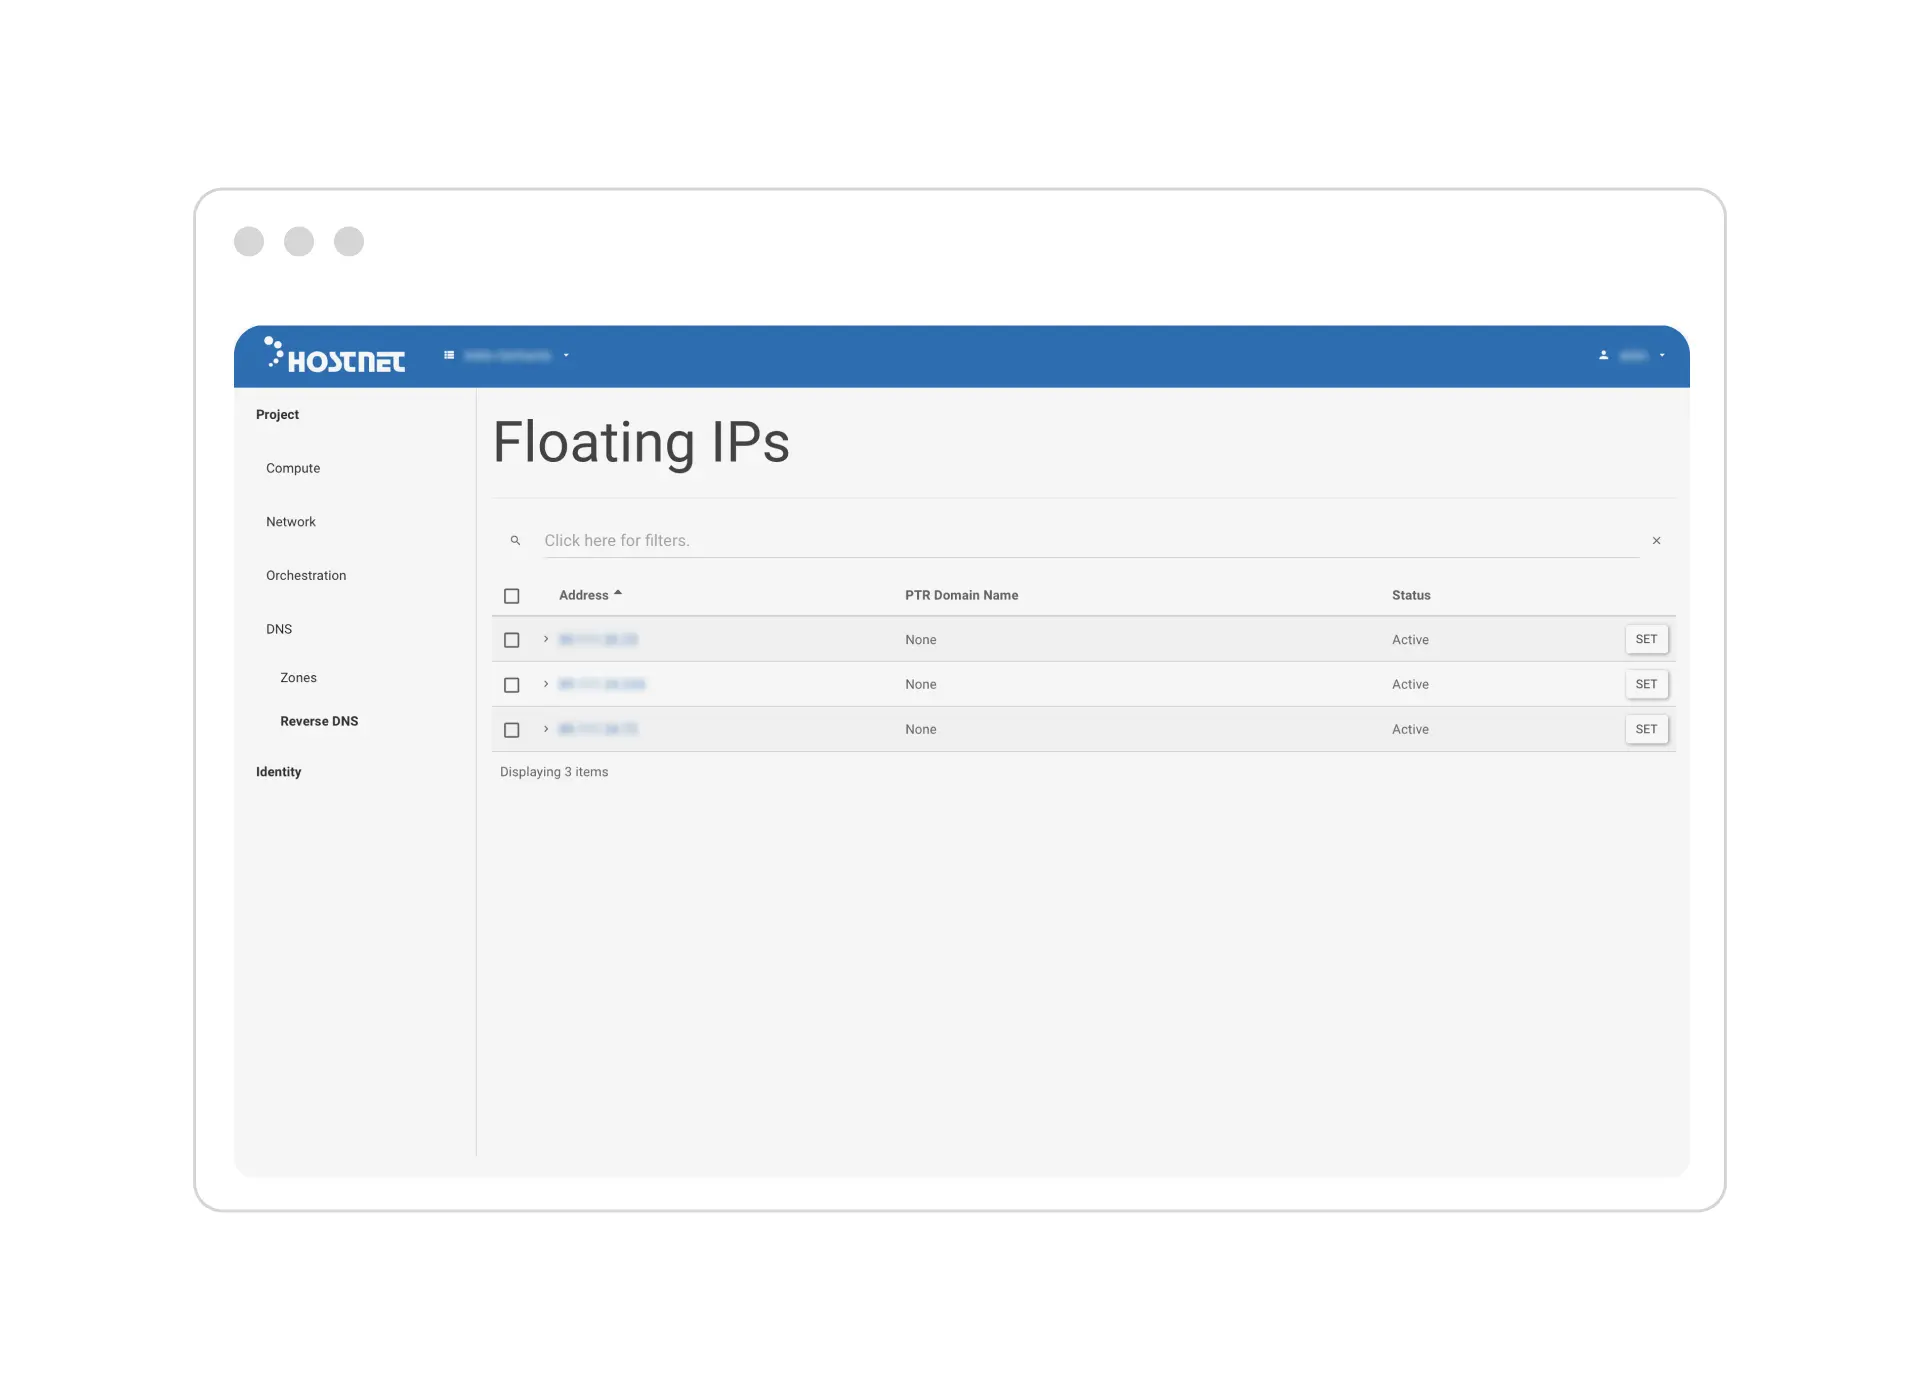Open the first blurred IP address link
This screenshot has height=1400, width=1920.
click(x=598, y=639)
